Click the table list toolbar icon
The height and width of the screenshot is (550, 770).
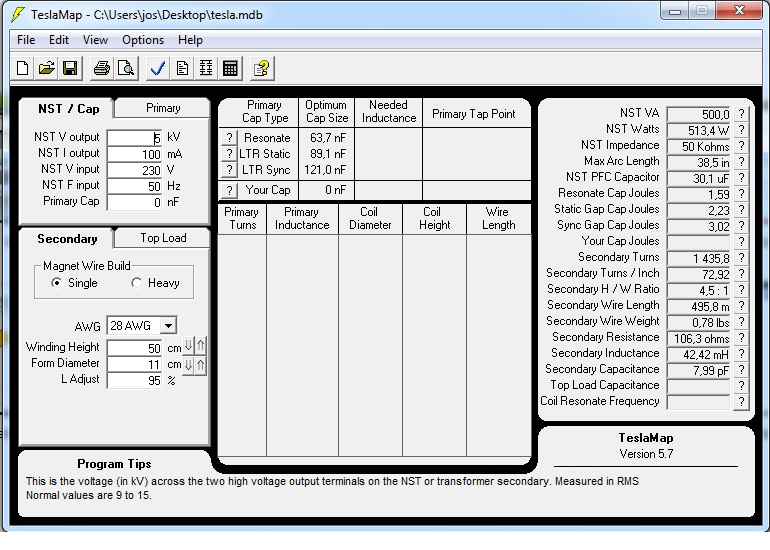(x=206, y=68)
